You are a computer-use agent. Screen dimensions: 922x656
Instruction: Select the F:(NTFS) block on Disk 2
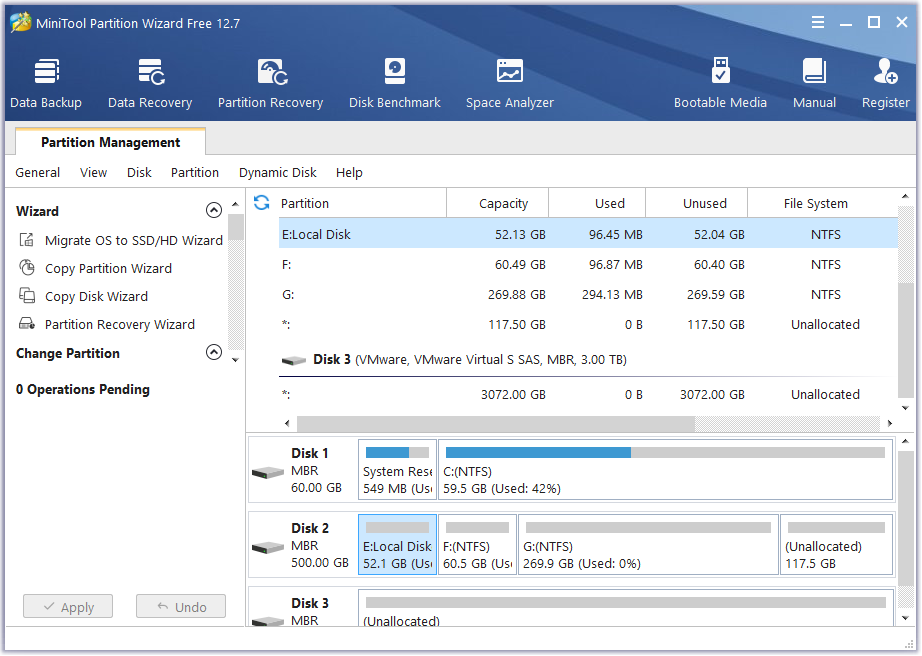pos(477,545)
